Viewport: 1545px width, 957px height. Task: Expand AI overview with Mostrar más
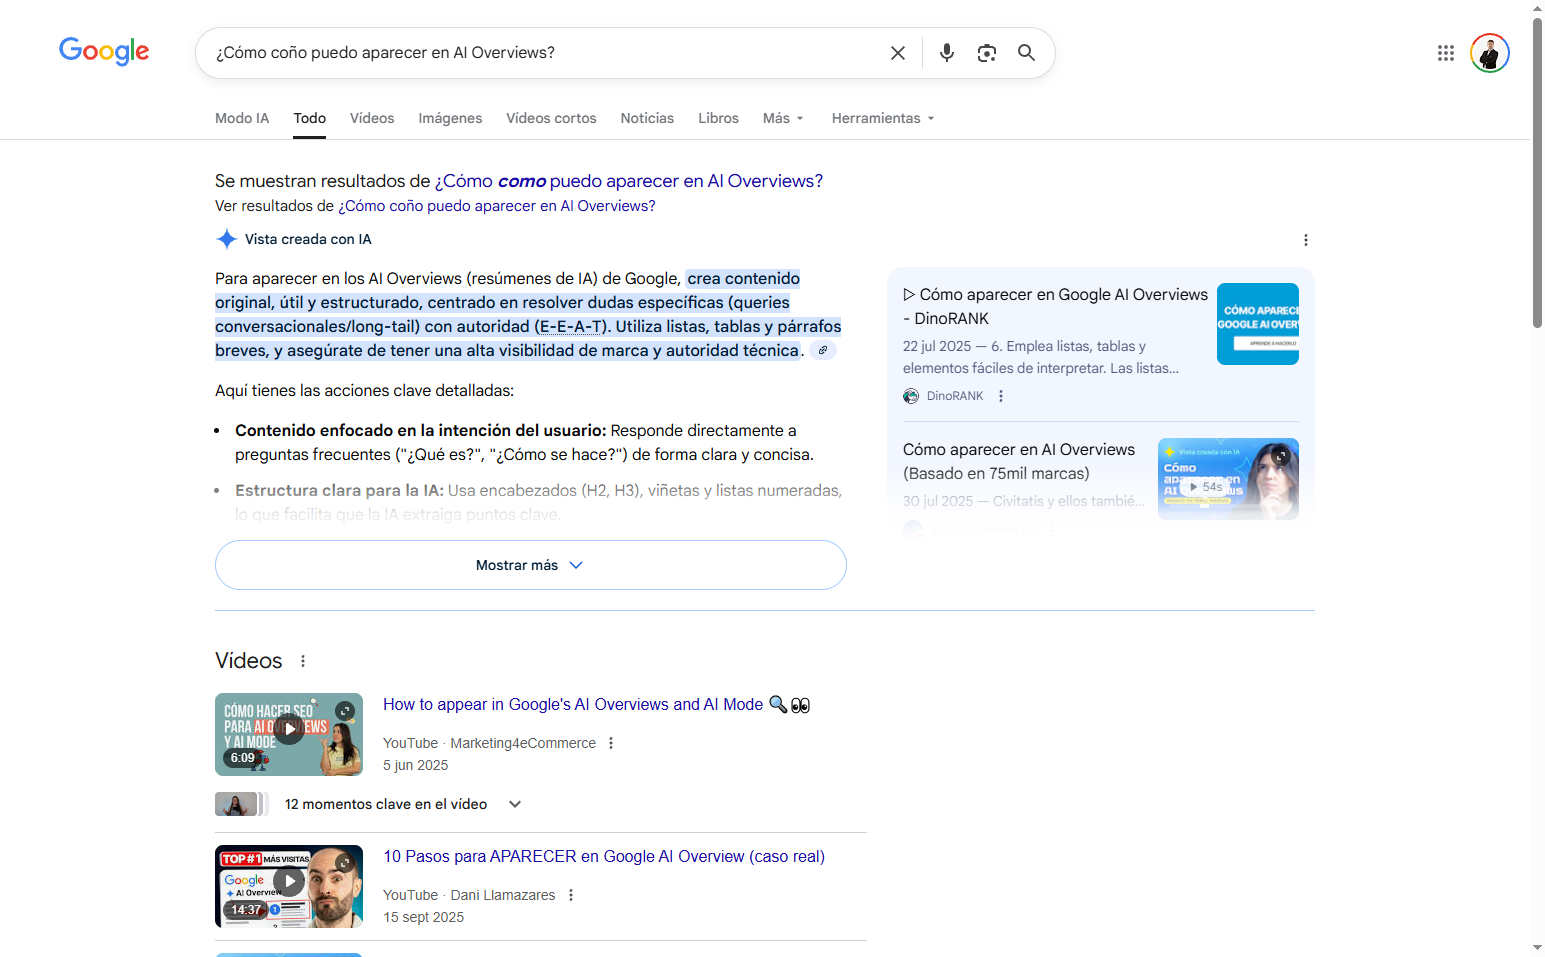[x=530, y=565]
